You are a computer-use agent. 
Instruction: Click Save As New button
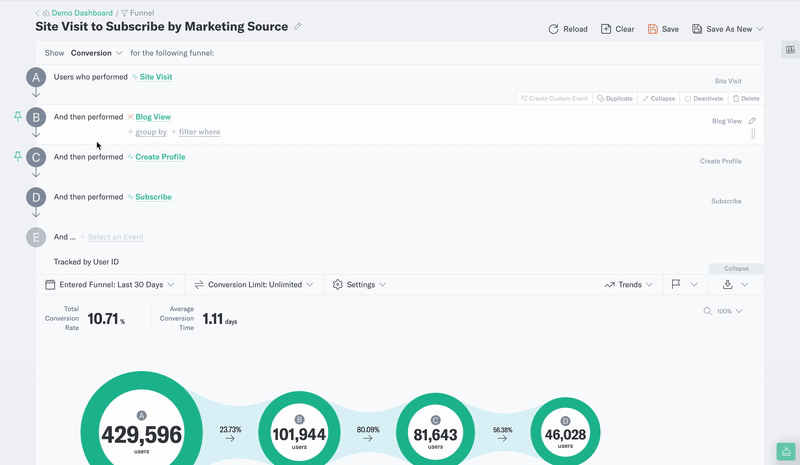click(722, 29)
